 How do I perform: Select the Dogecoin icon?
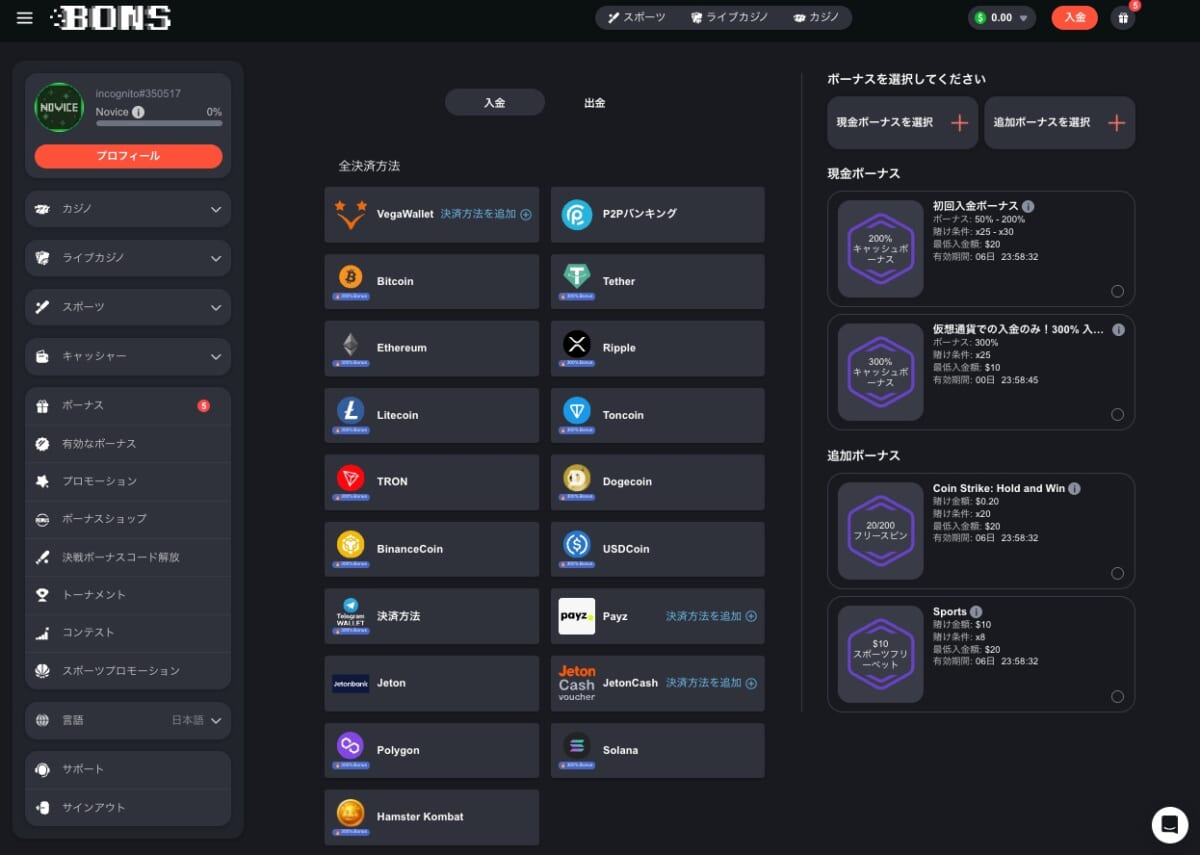click(577, 478)
